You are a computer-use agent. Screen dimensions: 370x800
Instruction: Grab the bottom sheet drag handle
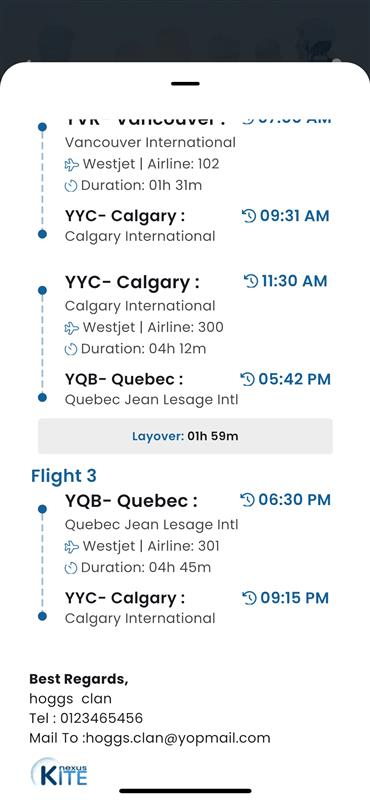click(185, 83)
